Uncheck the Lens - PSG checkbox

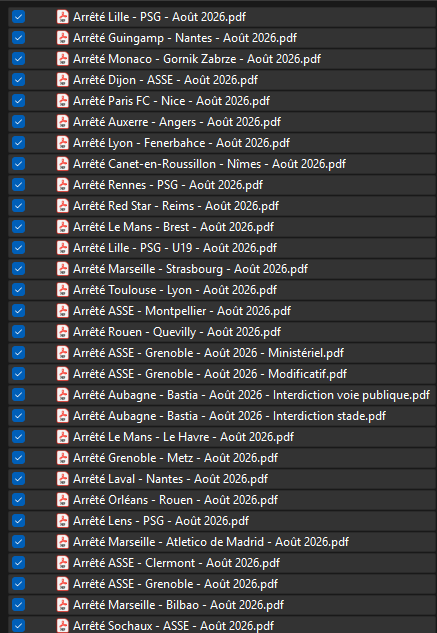tap(18, 520)
